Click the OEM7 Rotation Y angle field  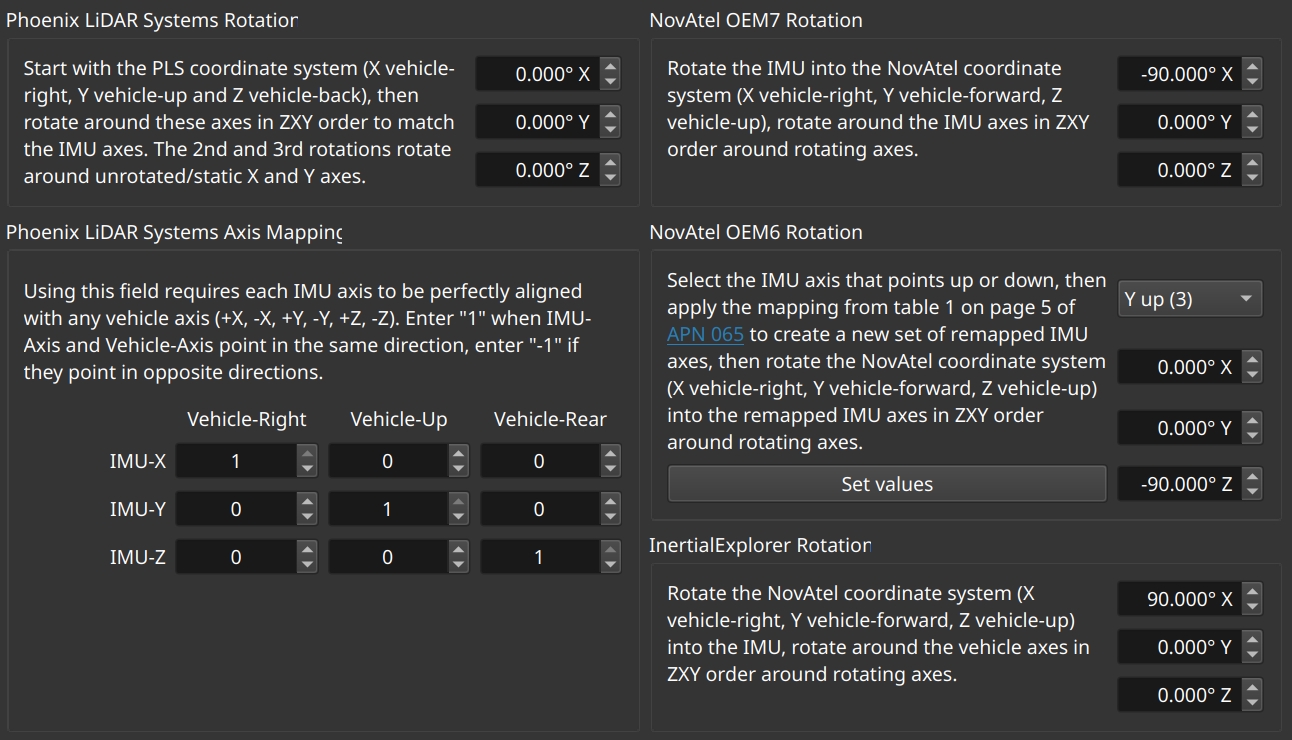[1179, 122]
